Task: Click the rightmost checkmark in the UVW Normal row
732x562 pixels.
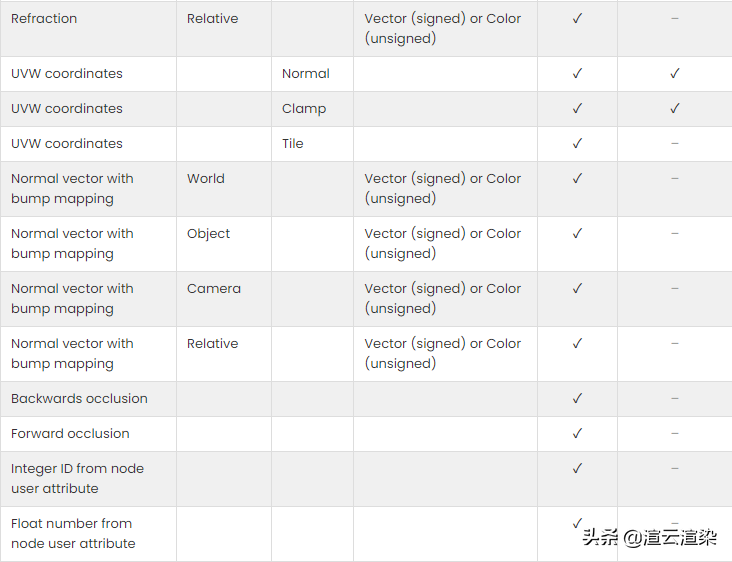Action: (x=675, y=73)
